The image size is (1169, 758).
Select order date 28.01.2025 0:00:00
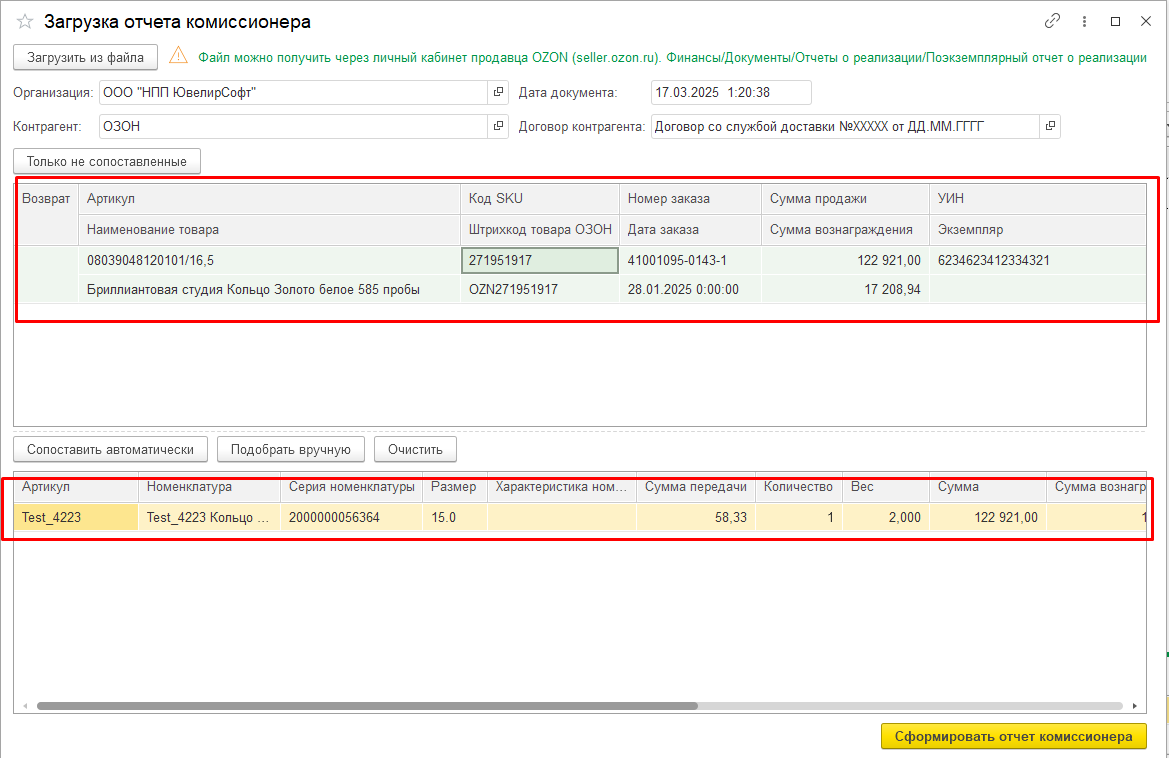coord(690,289)
